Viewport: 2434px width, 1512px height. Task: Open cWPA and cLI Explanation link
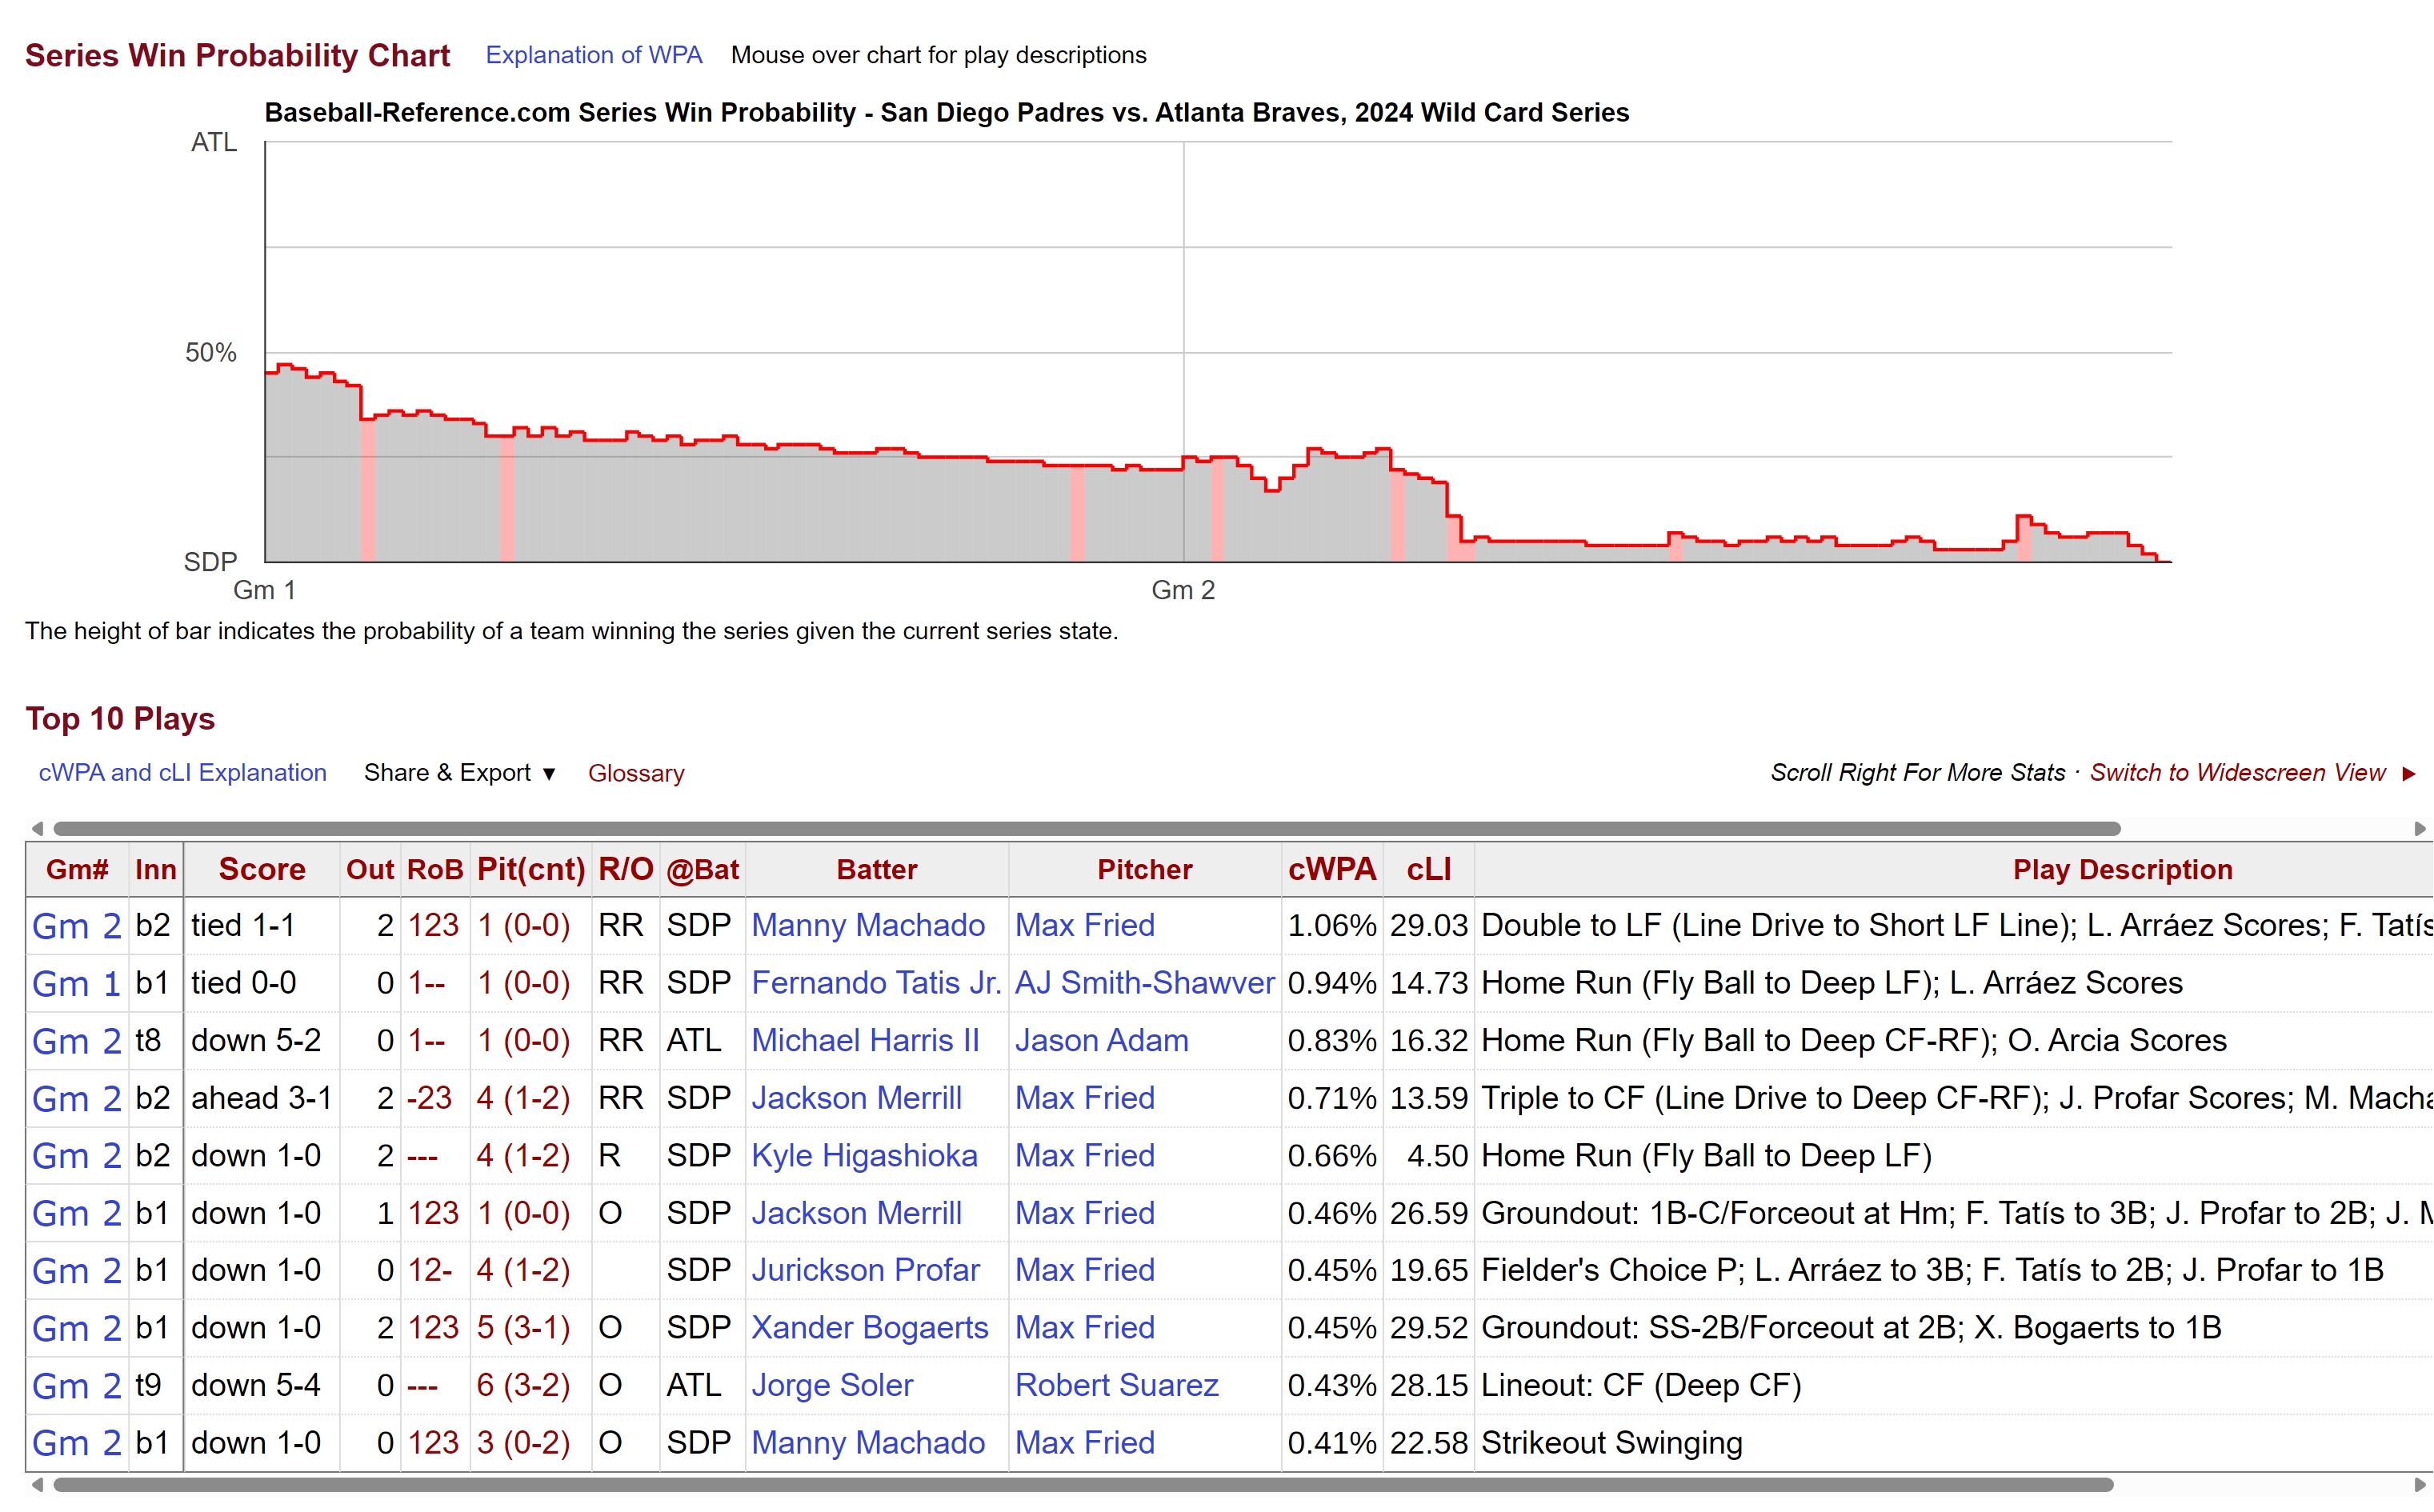182,773
